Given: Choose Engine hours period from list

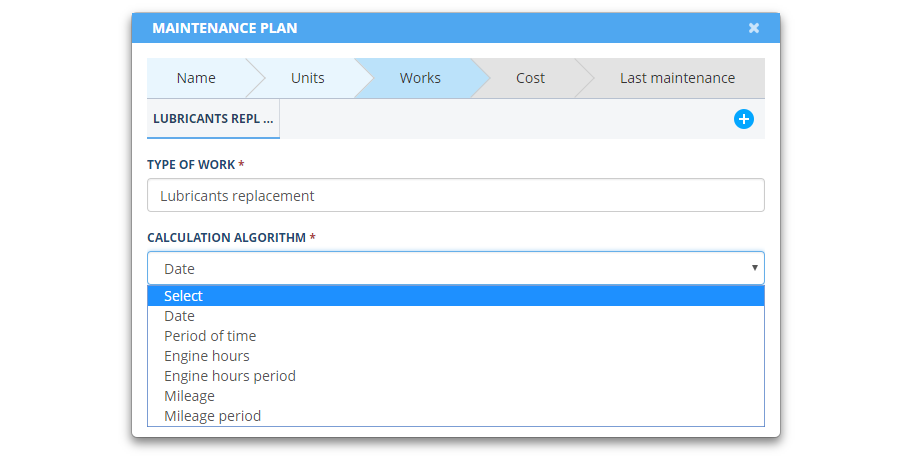Looking at the screenshot, I should coord(455,376).
